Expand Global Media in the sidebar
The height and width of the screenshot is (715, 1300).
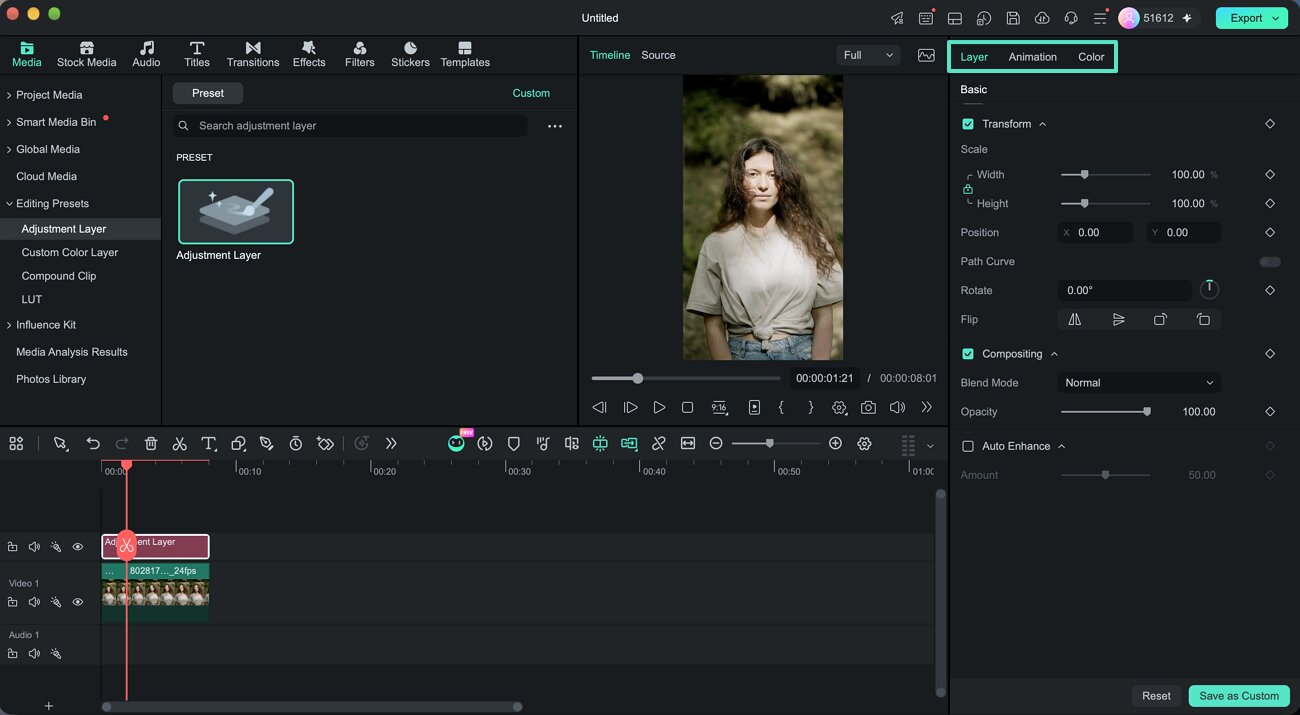click(9, 149)
